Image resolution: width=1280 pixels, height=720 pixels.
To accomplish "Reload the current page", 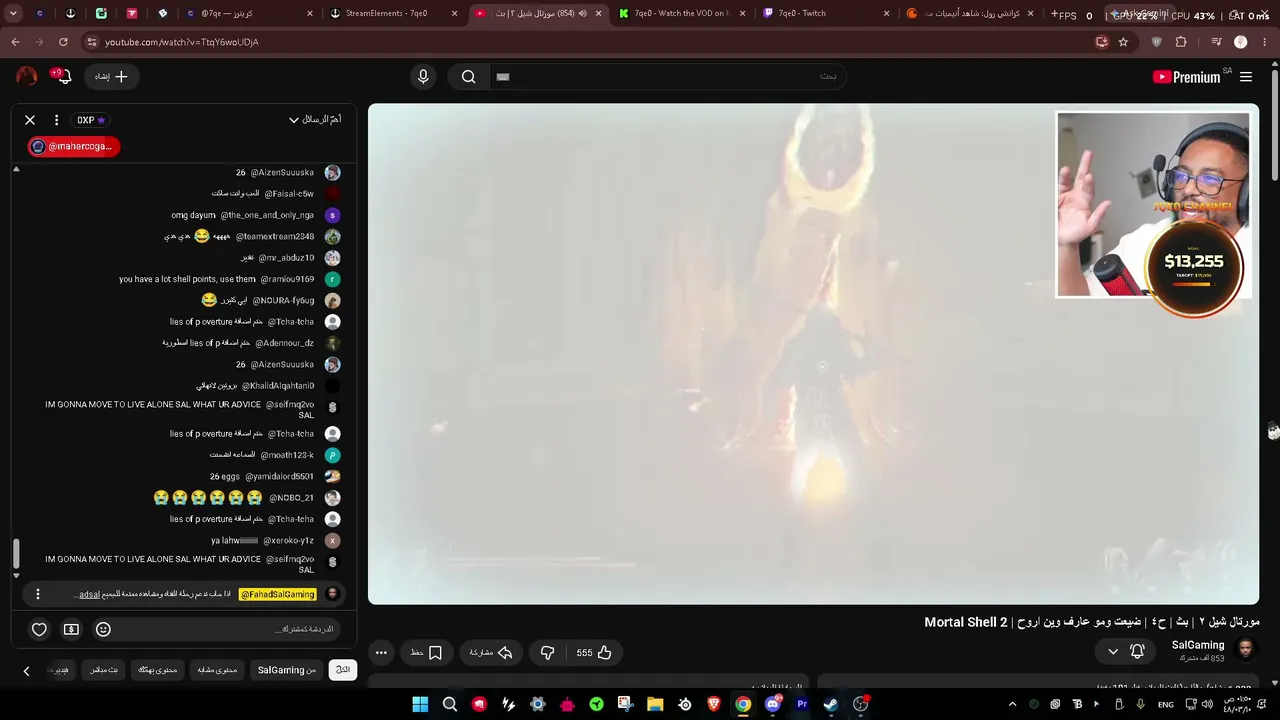I will 63,42.
